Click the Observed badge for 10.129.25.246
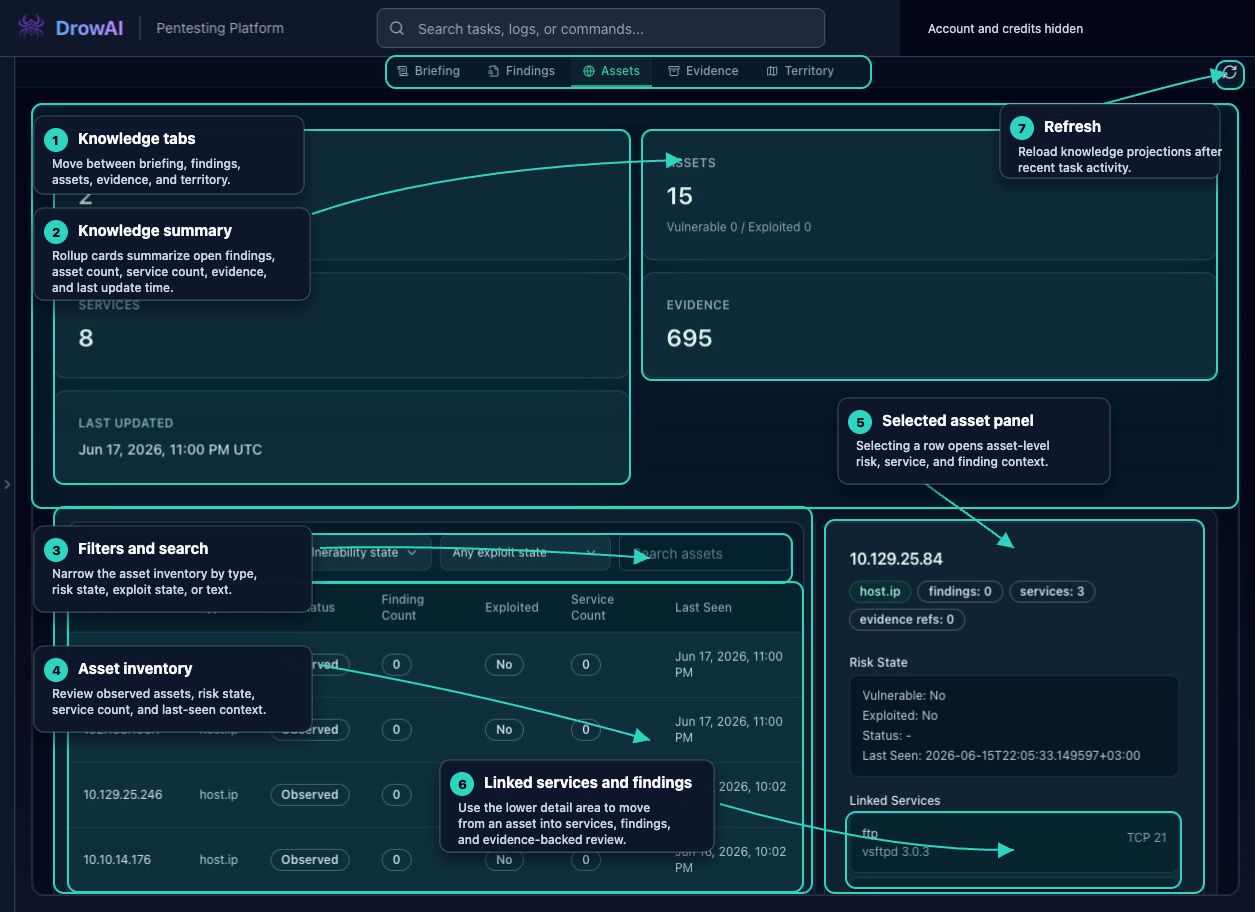The height and width of the screenshot is (912, 1255). [x=310, y=795]
